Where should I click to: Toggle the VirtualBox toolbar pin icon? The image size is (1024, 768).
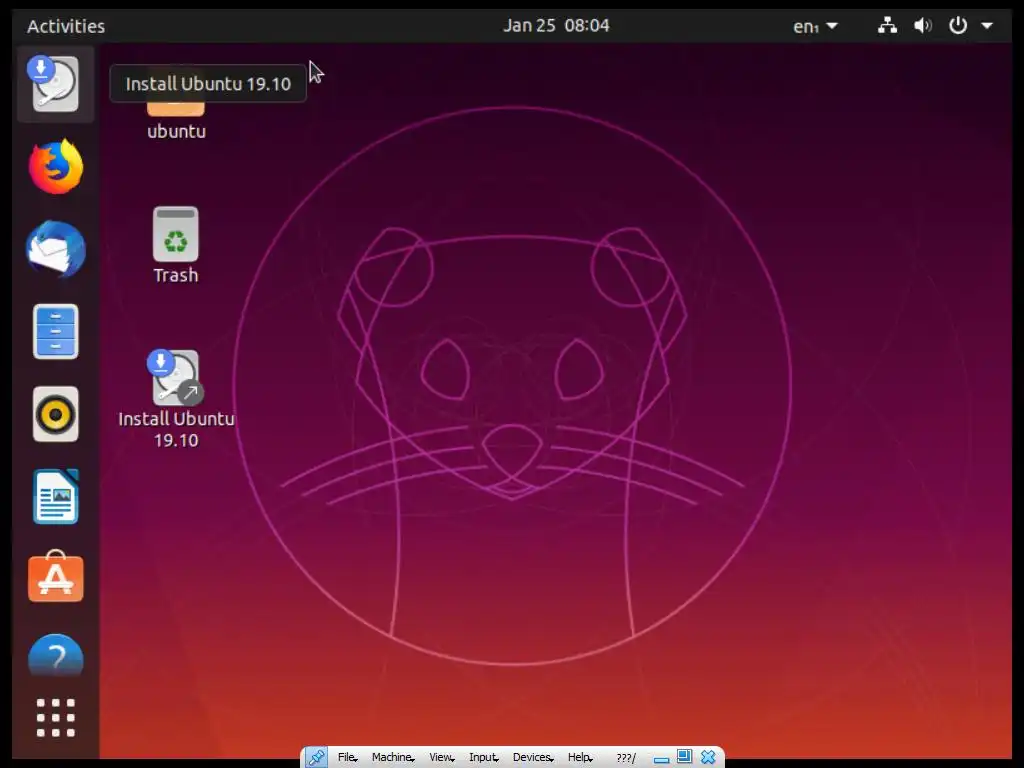[317, 757]
